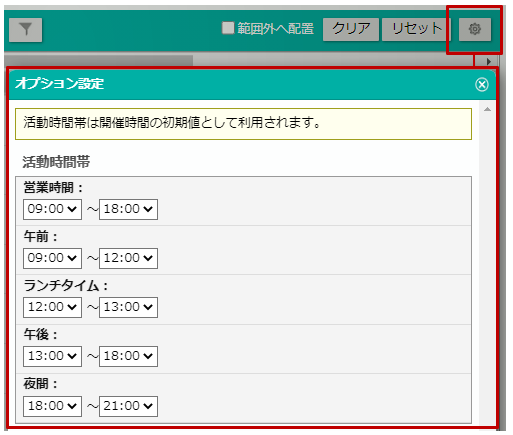Image resolution: width=513 pixels, height=435 pixels.
Task: Open 午後 start time 13:00 dropdown
Action: point(52,356)
